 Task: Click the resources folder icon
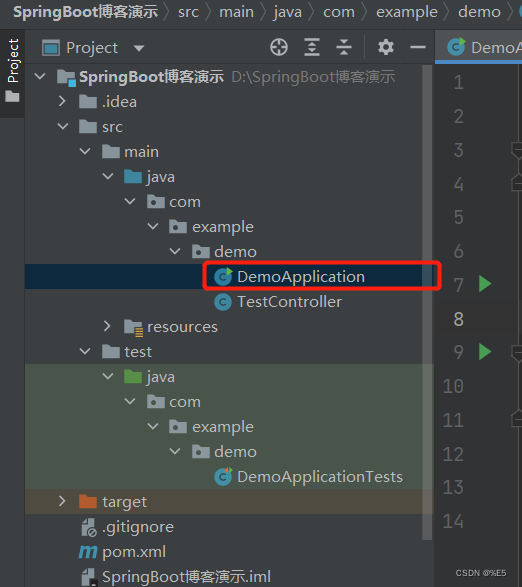133,327
